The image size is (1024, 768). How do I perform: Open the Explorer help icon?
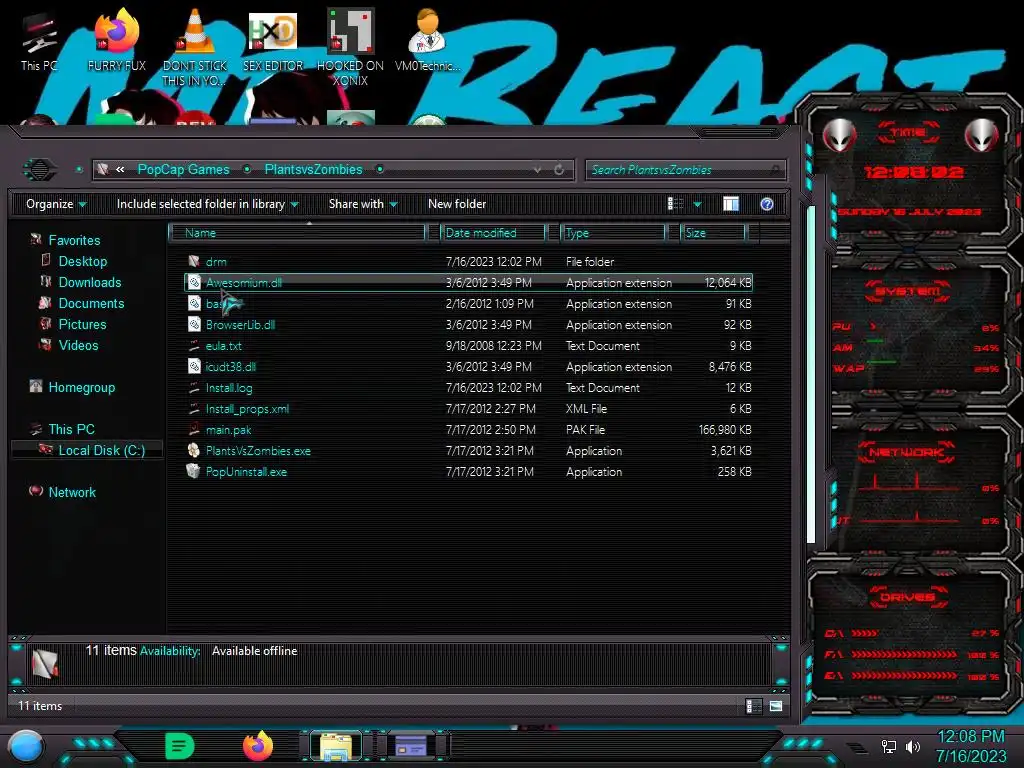pyautogui.click(x=767, y=204)
